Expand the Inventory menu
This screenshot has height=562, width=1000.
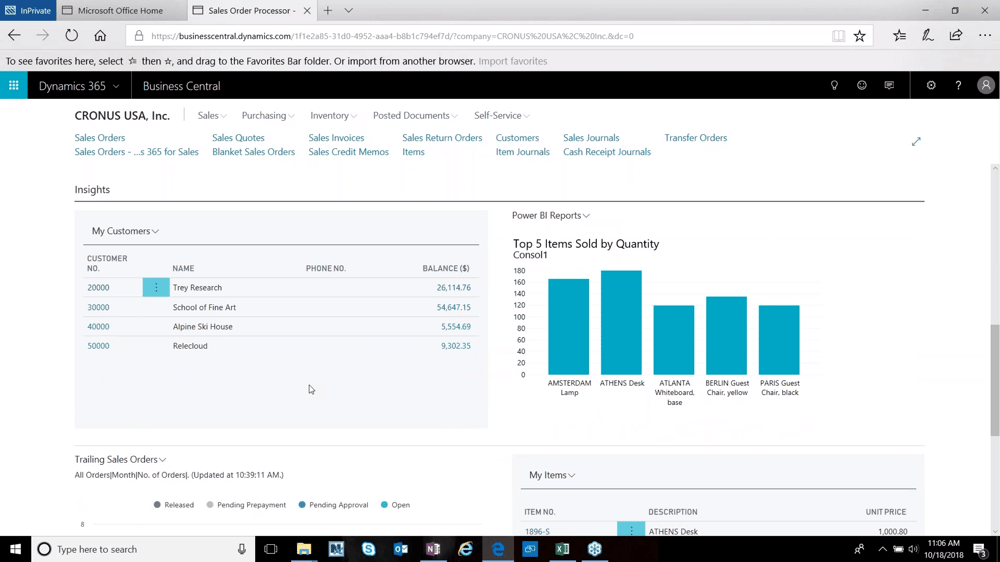click(334, 115)
